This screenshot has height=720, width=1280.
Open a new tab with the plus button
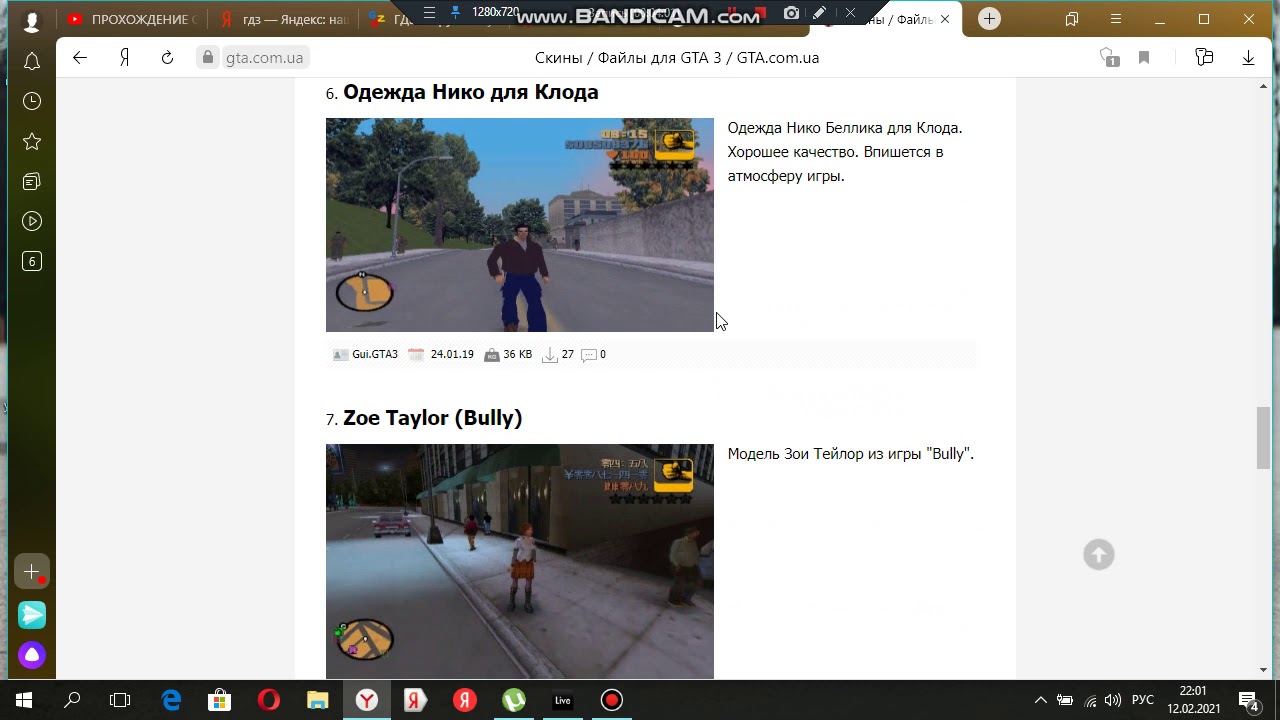coord(989,19)
